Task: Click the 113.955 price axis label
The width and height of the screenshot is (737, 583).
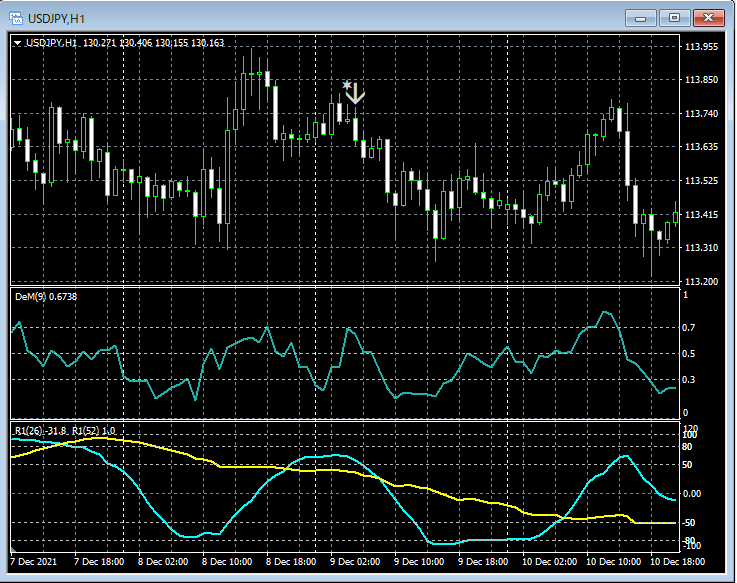Action: [700, 47]
